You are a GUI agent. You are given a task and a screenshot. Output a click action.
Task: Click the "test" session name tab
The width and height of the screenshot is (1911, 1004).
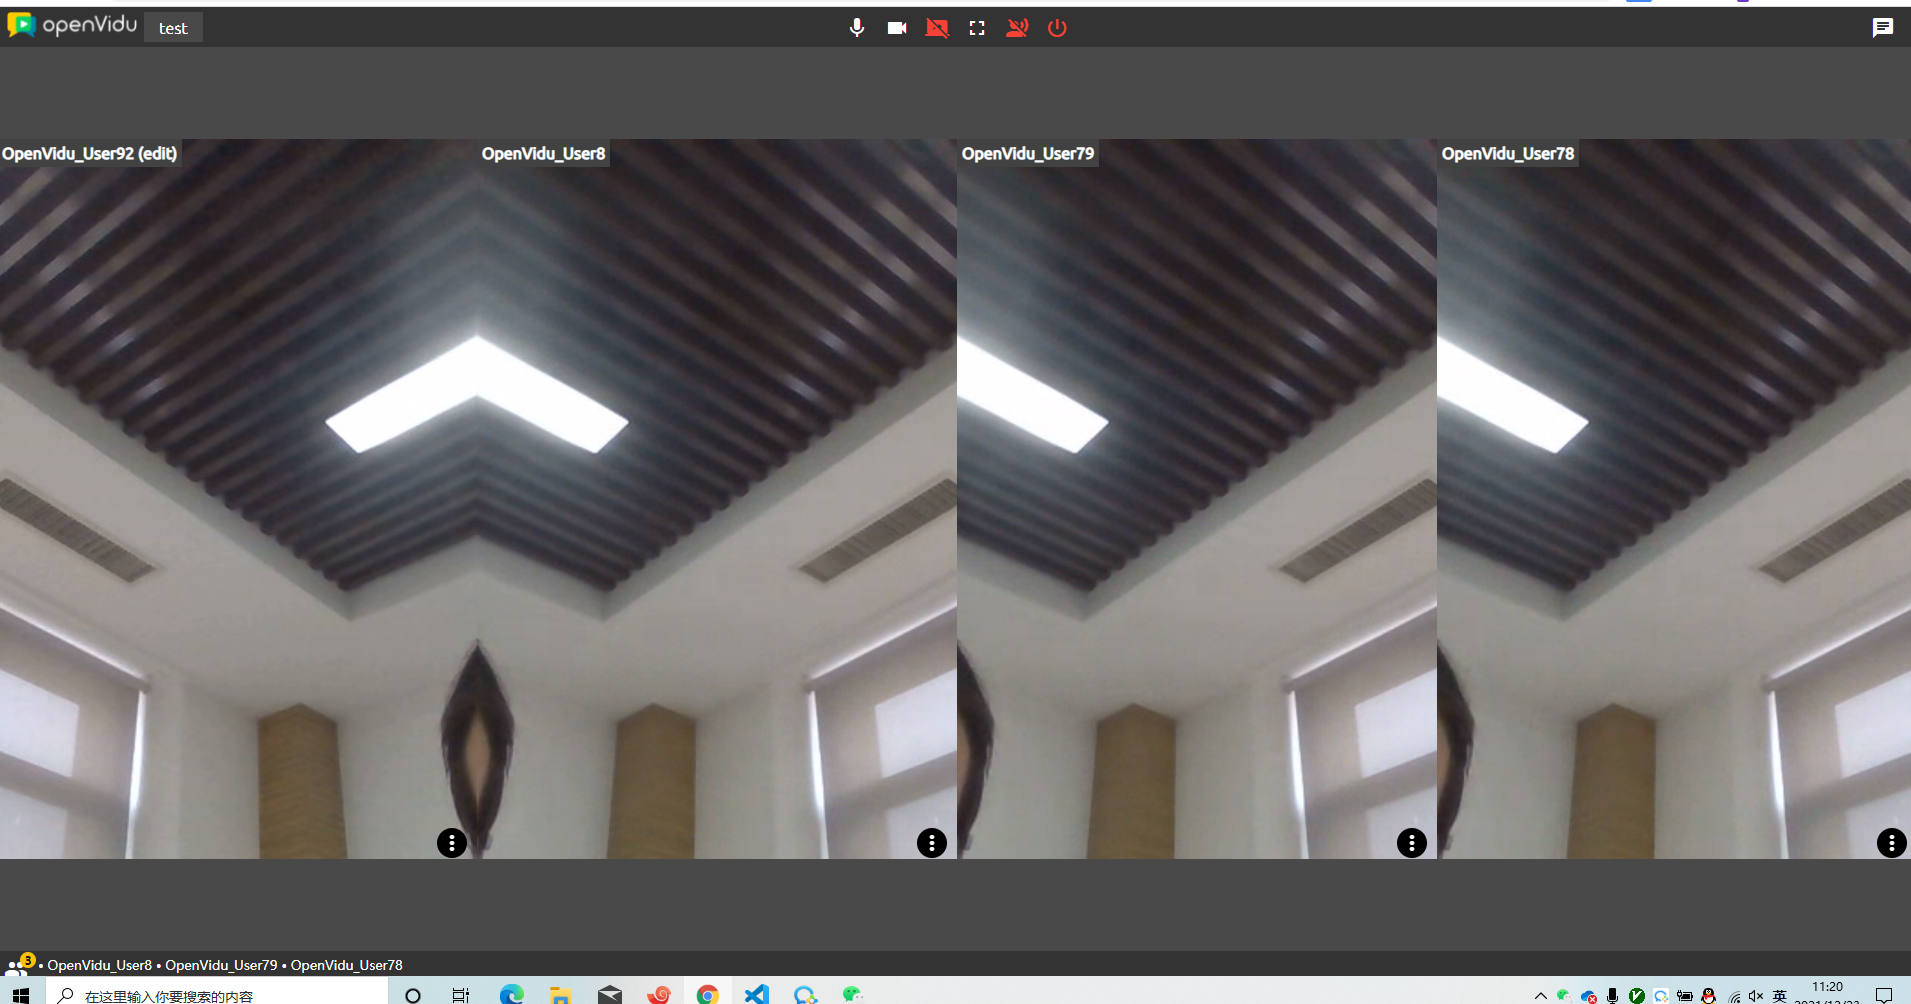tap(173, 28)
